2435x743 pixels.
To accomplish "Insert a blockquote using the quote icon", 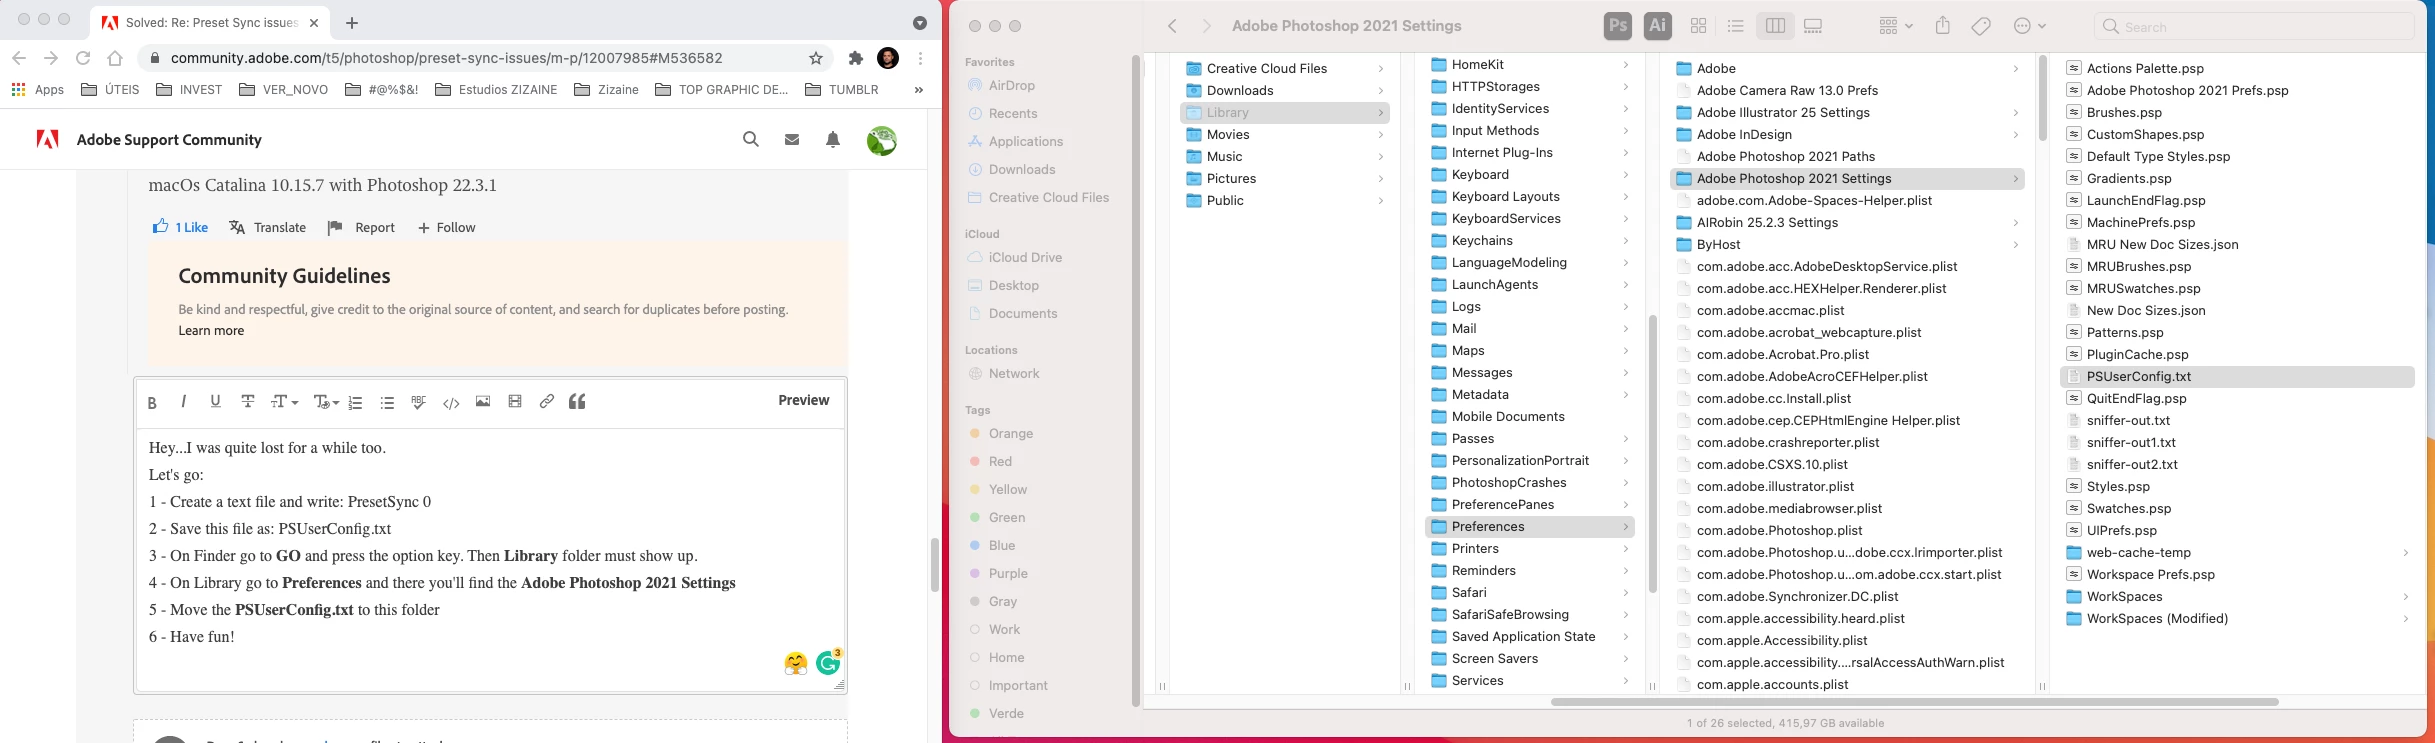I will 577,401.
